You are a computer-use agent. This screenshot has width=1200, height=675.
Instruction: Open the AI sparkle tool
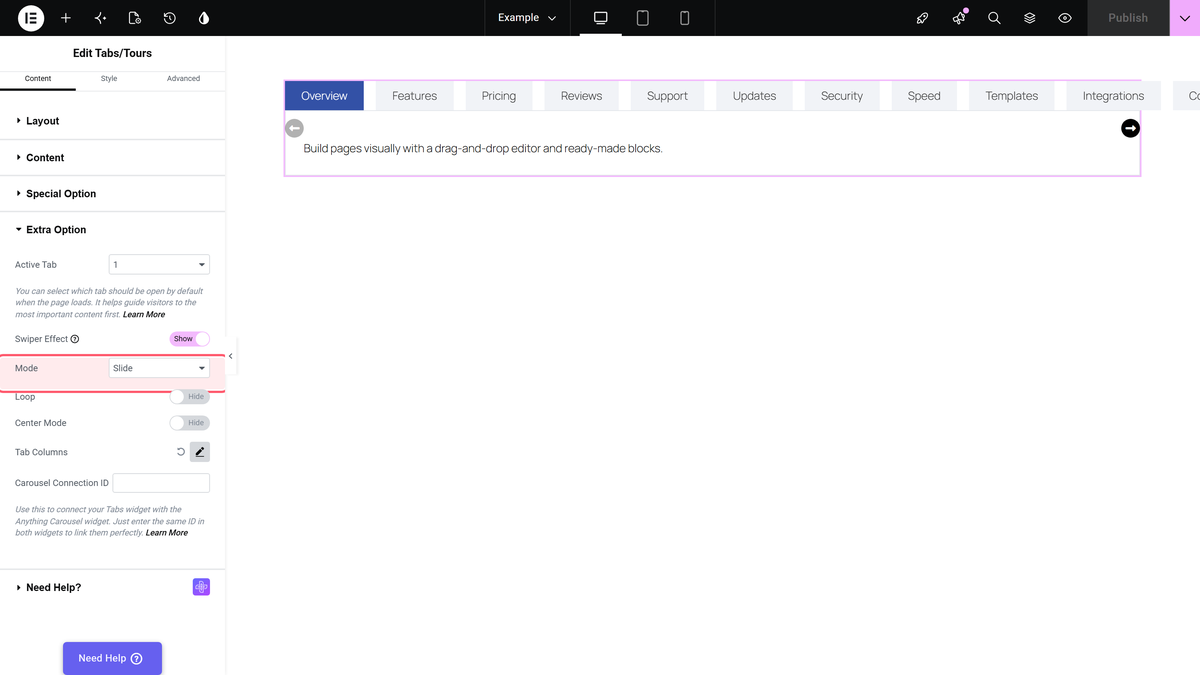[100, 18]
